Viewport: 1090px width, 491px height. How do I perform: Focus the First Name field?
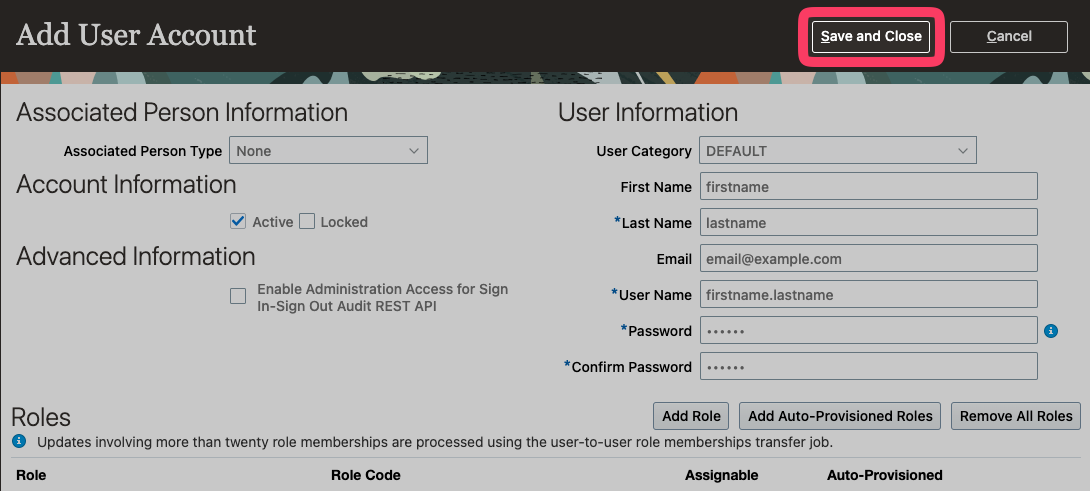tap(868, 187)
